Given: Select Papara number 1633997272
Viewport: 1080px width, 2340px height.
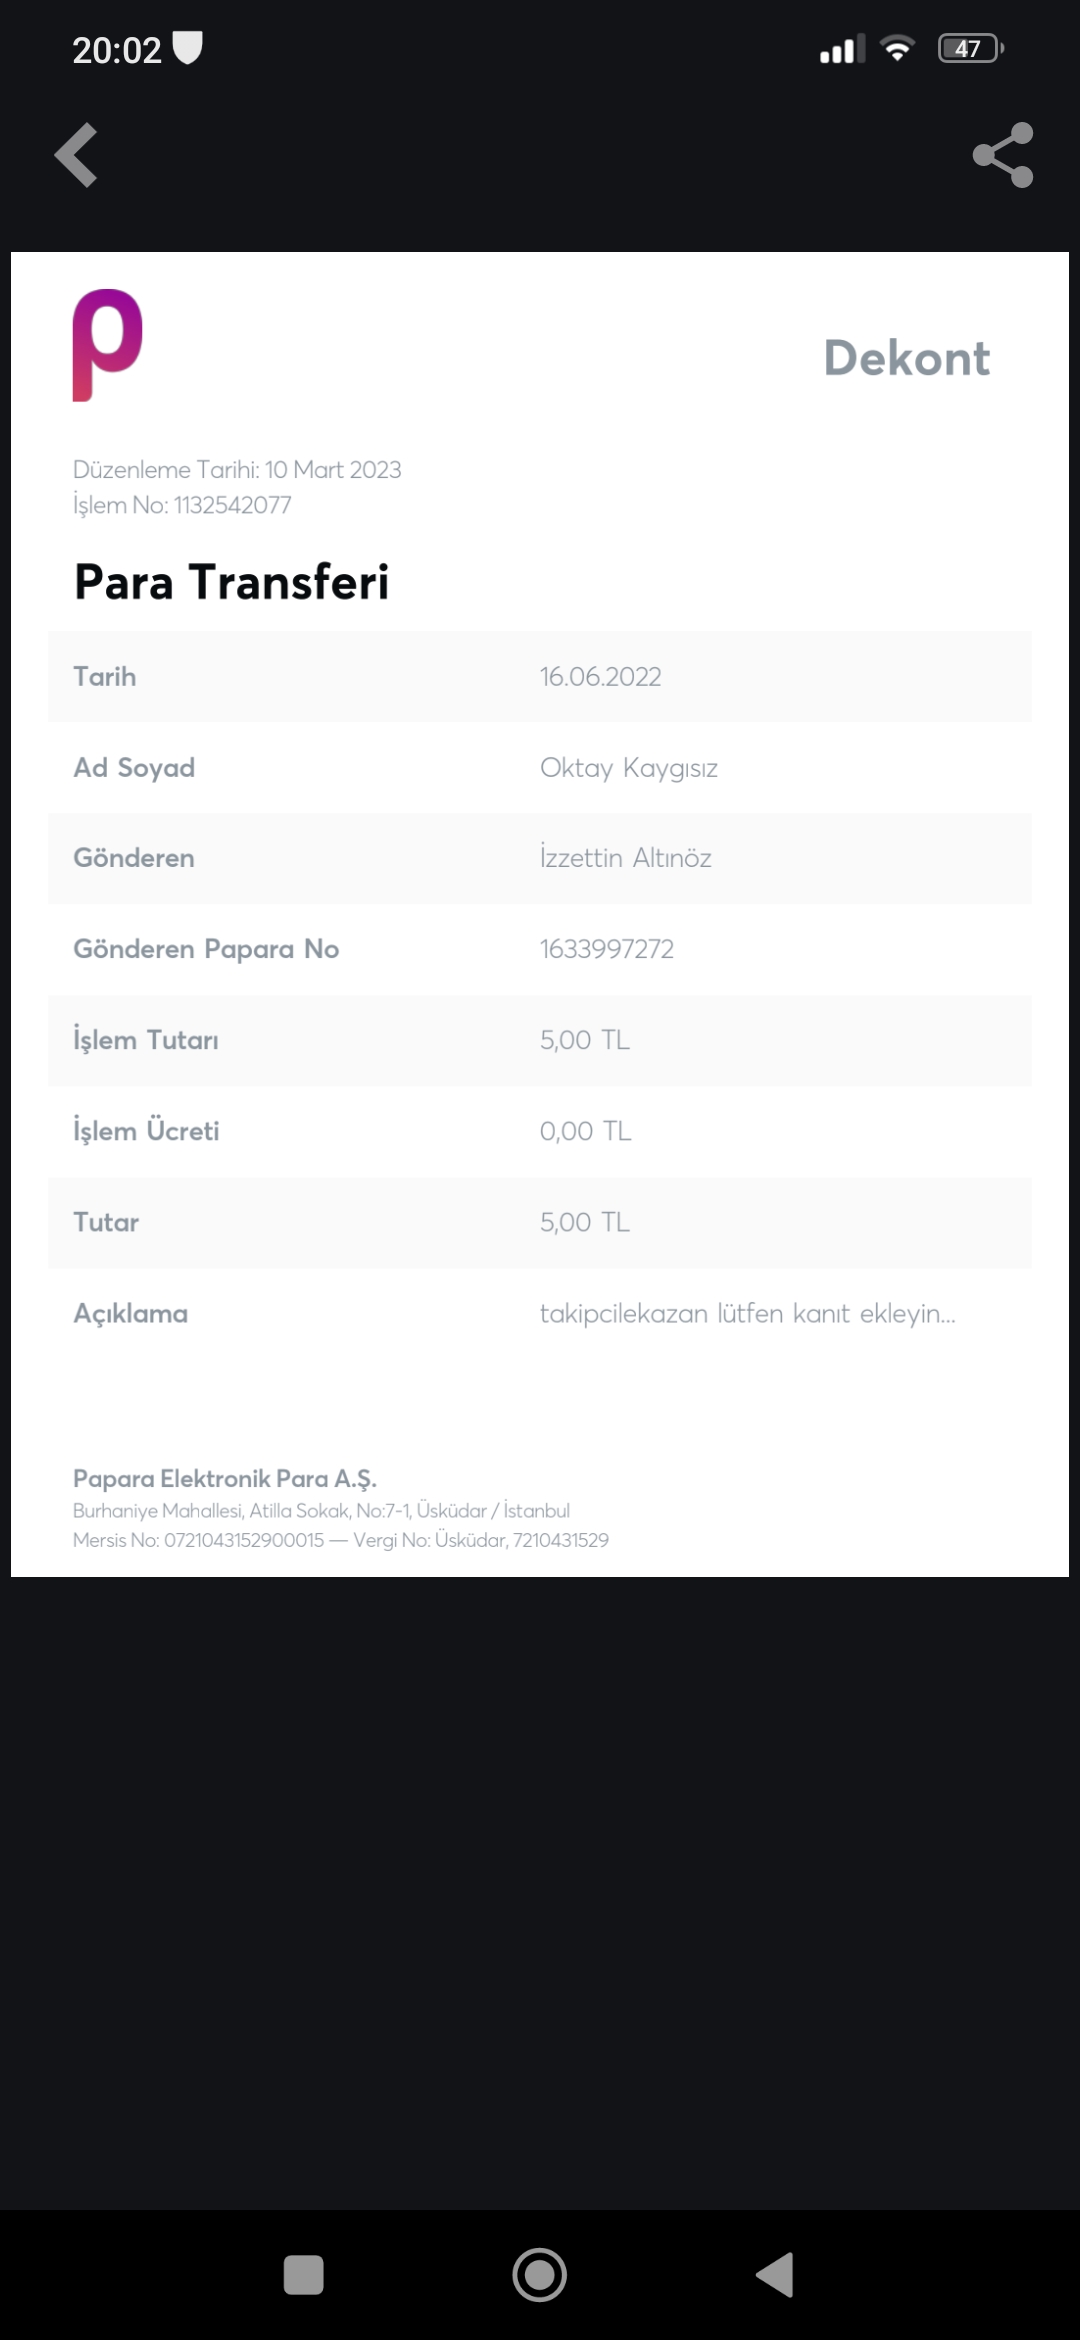Looking at the screenshot, I should [x=607, y=949].
